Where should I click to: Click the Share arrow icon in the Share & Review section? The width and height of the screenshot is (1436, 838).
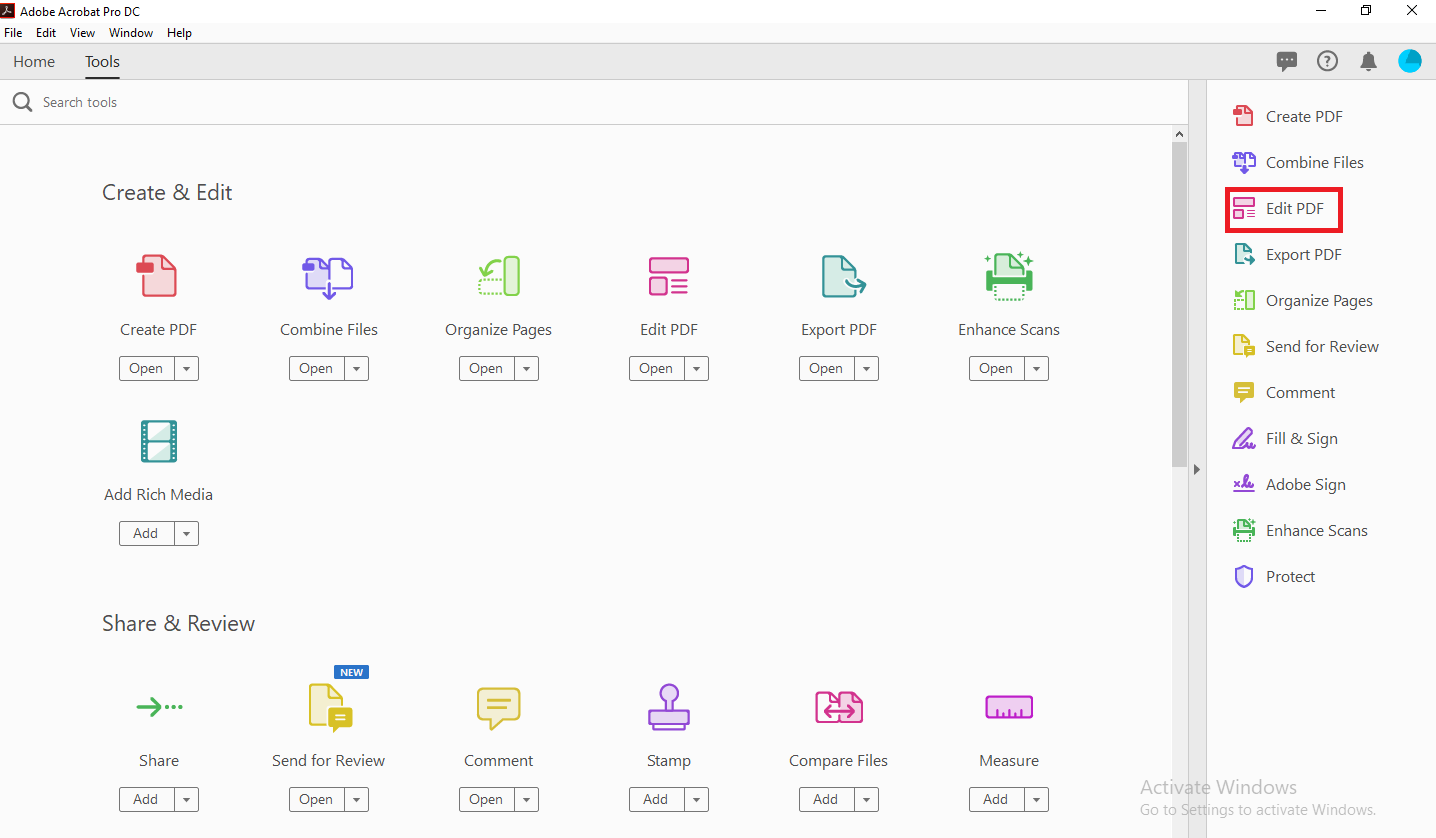pos(159,707)
